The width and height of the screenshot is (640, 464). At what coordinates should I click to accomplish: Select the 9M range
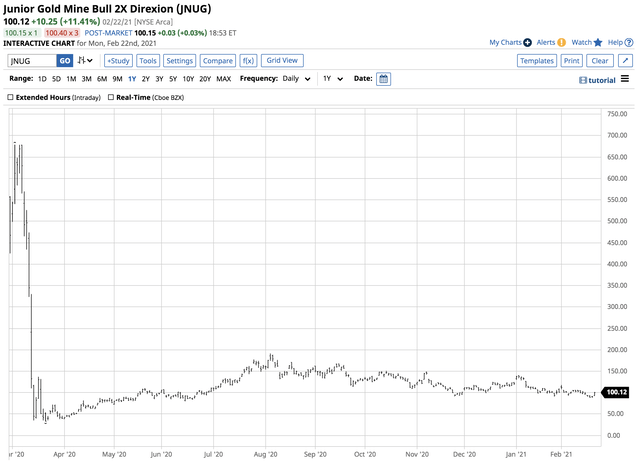pos(118,79)
